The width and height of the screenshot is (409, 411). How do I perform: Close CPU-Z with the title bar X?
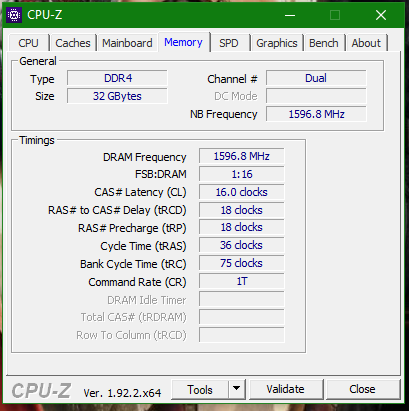[x=381, y=15]
